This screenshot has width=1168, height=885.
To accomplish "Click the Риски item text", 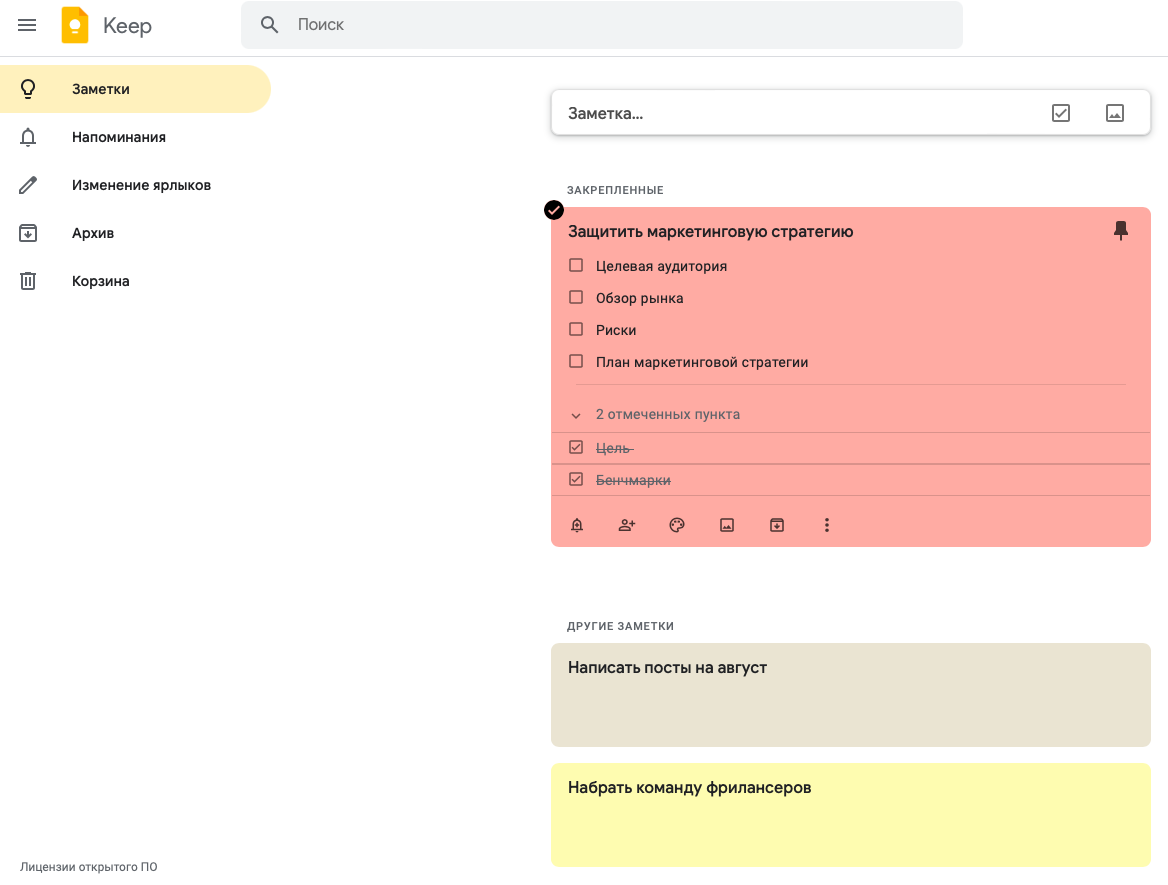I will point(616,331).
